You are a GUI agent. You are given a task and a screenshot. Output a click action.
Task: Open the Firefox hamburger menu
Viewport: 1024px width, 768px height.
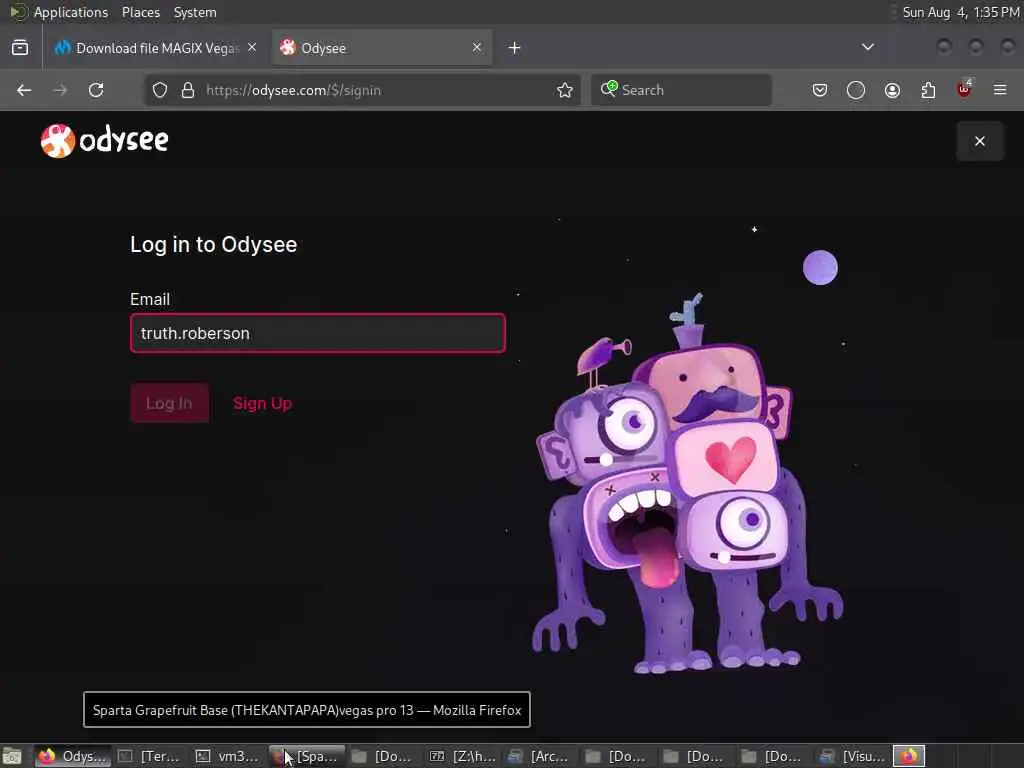1000,90
